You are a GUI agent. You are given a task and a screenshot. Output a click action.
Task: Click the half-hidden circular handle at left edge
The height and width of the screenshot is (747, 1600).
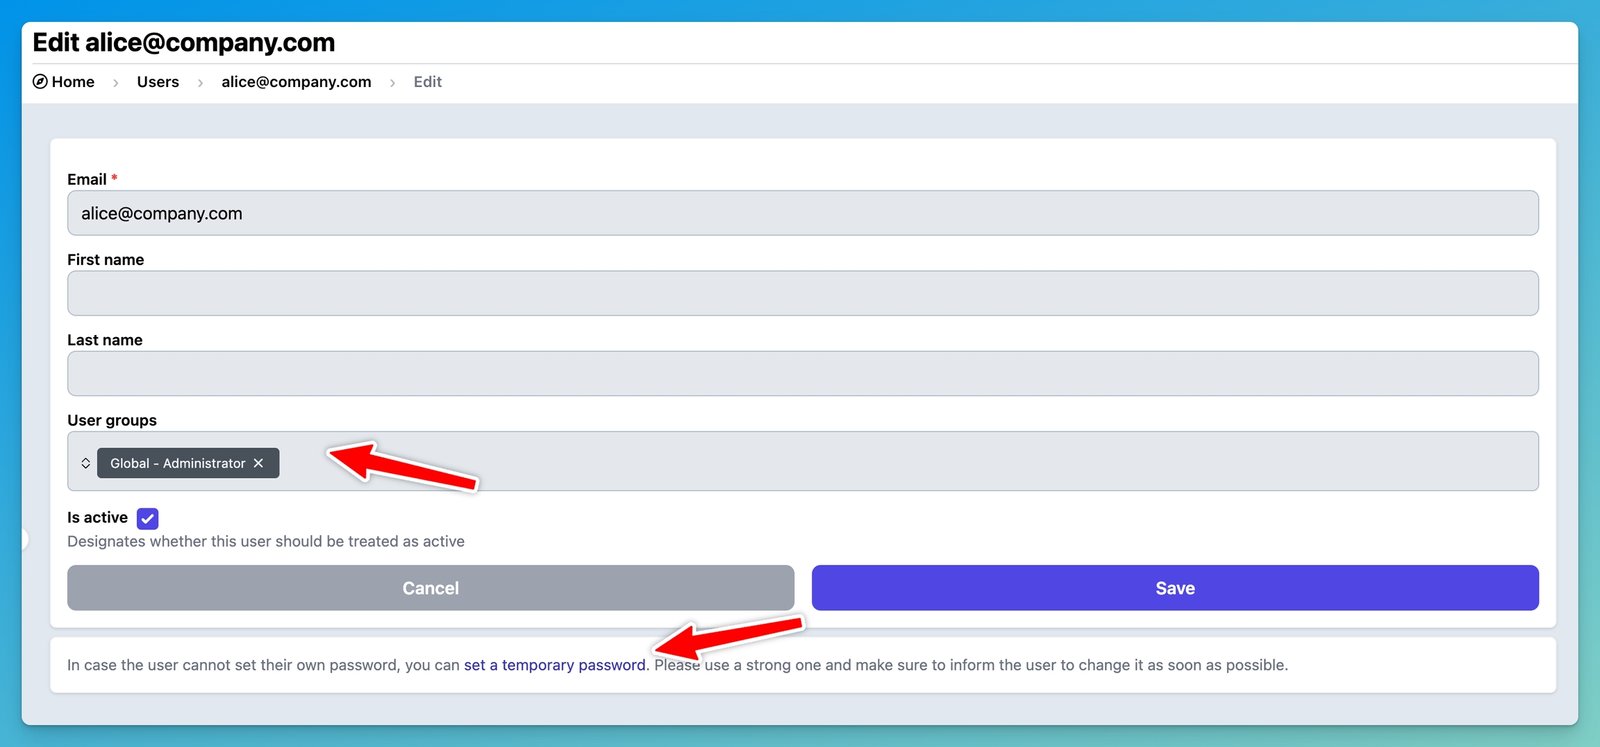(23, 540)
